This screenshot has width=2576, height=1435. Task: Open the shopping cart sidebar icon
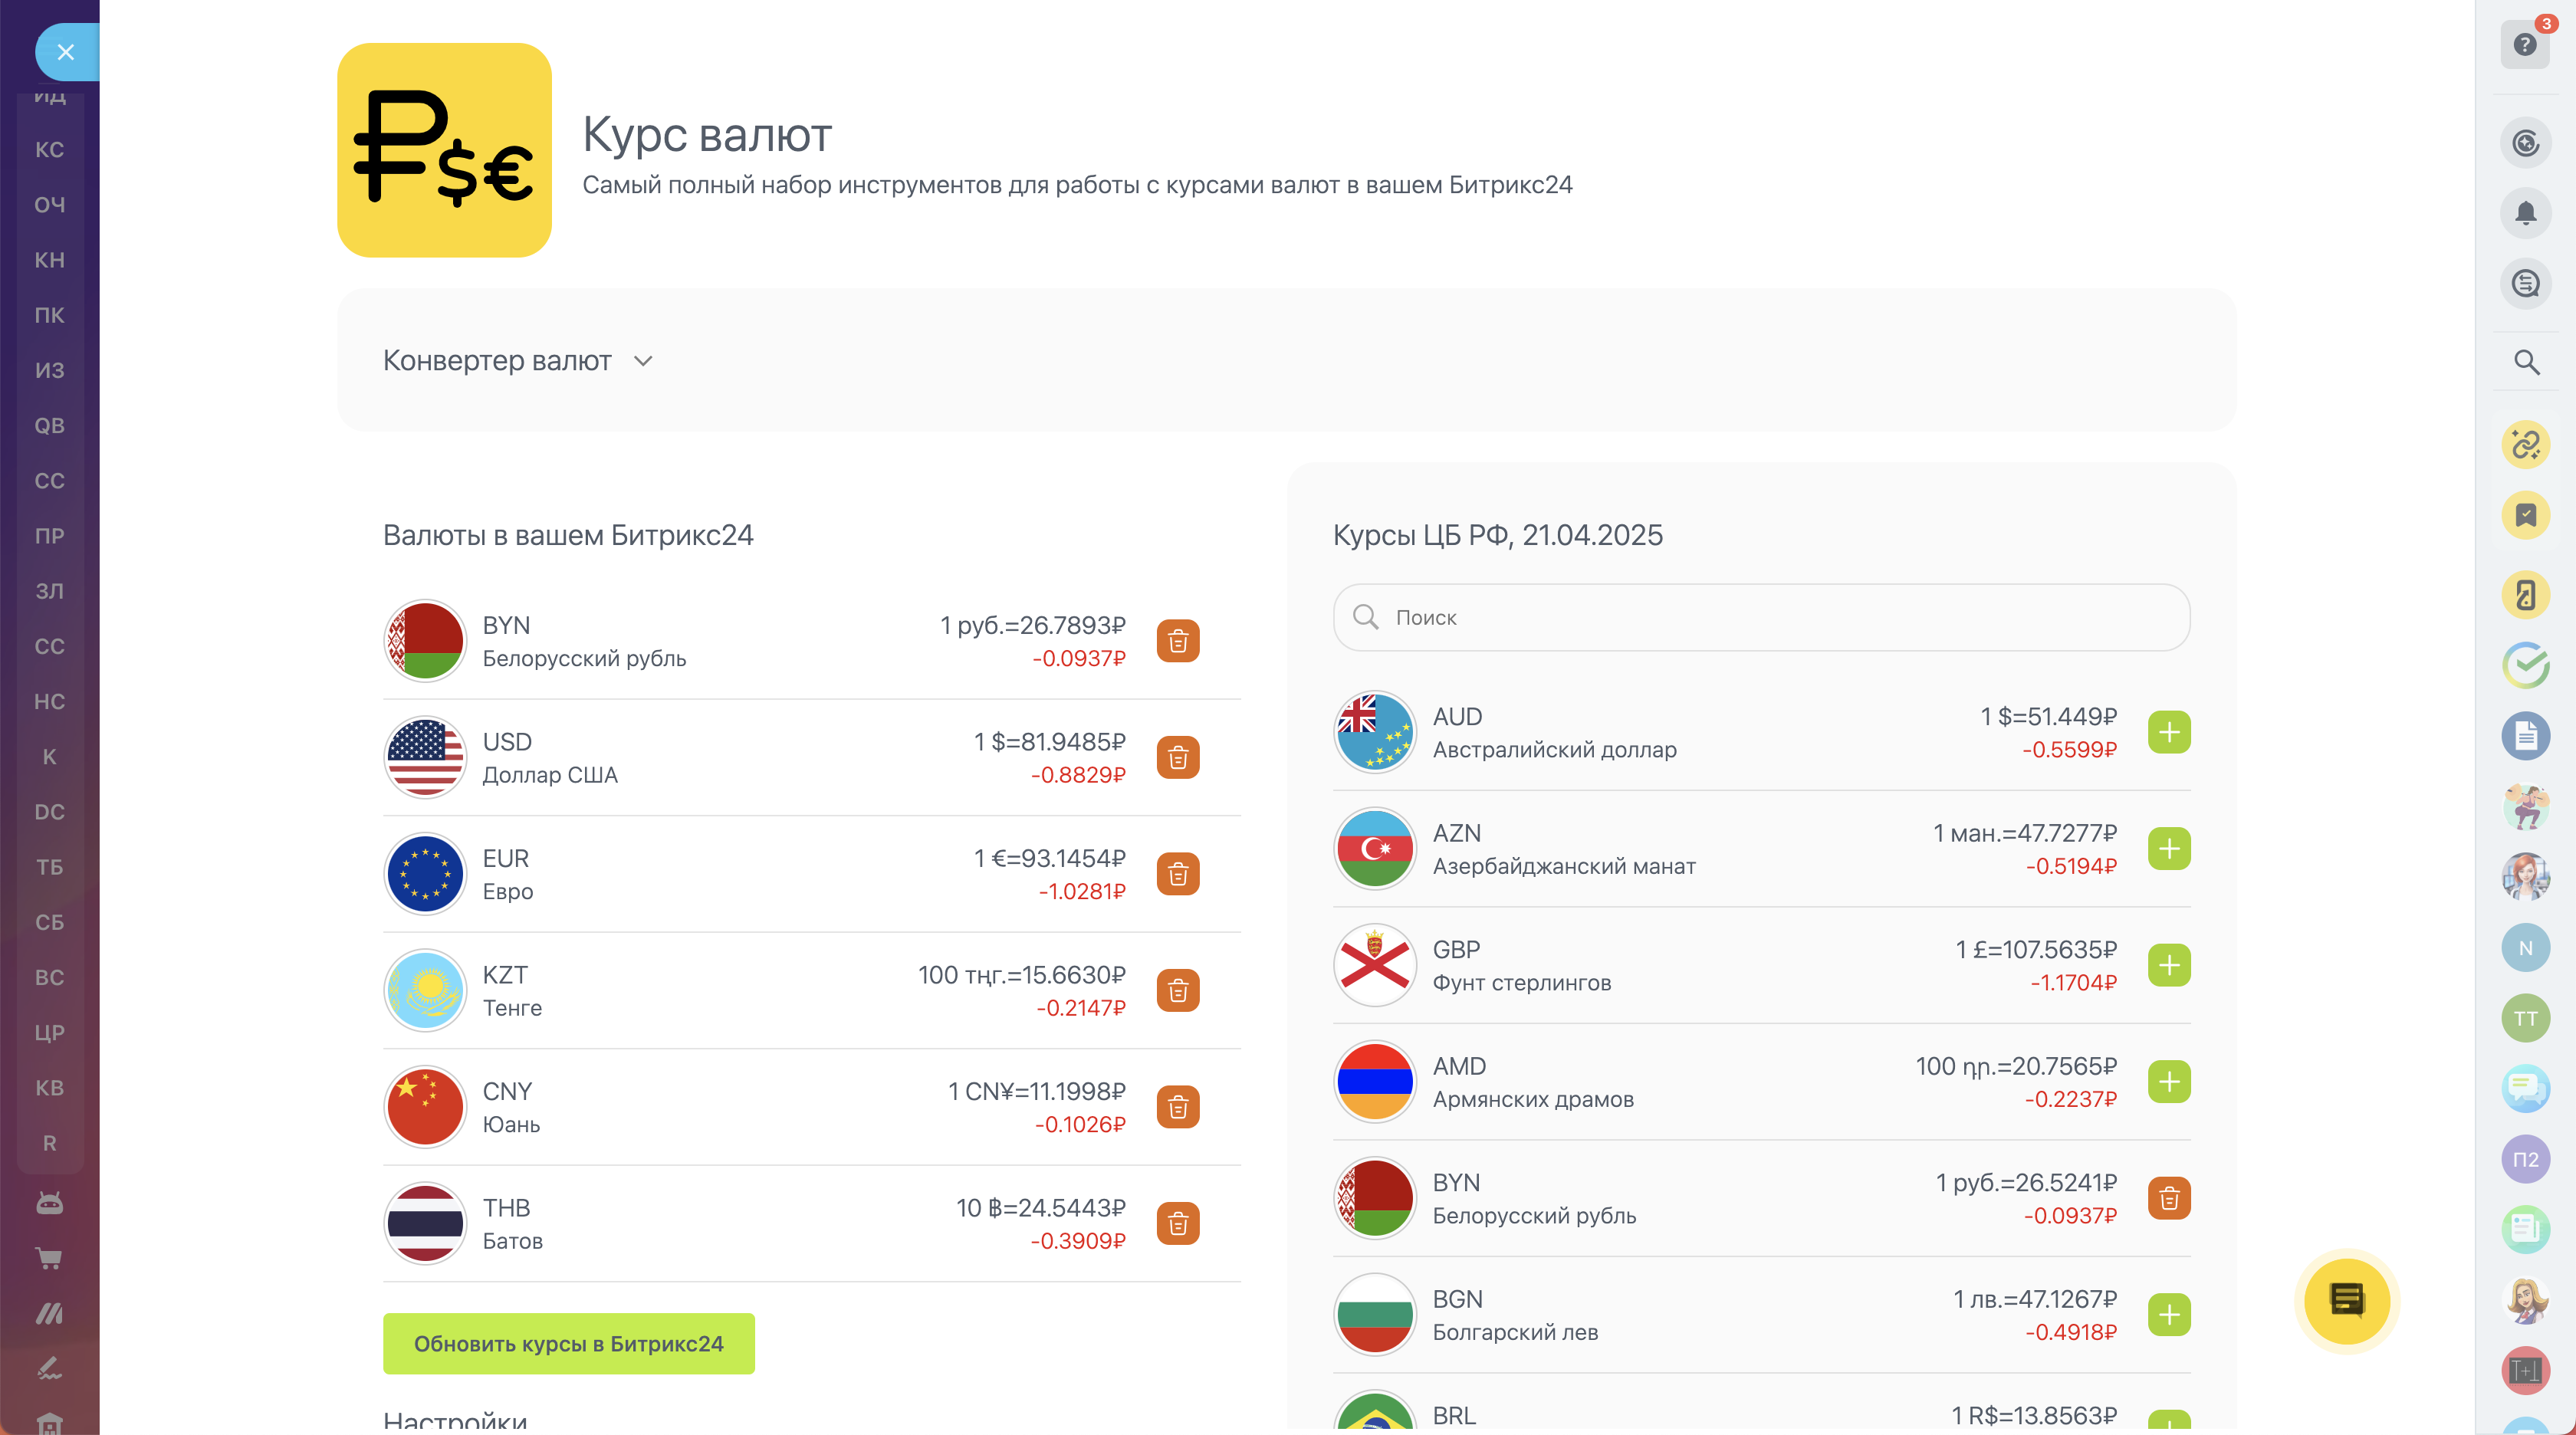(49, 1258)
